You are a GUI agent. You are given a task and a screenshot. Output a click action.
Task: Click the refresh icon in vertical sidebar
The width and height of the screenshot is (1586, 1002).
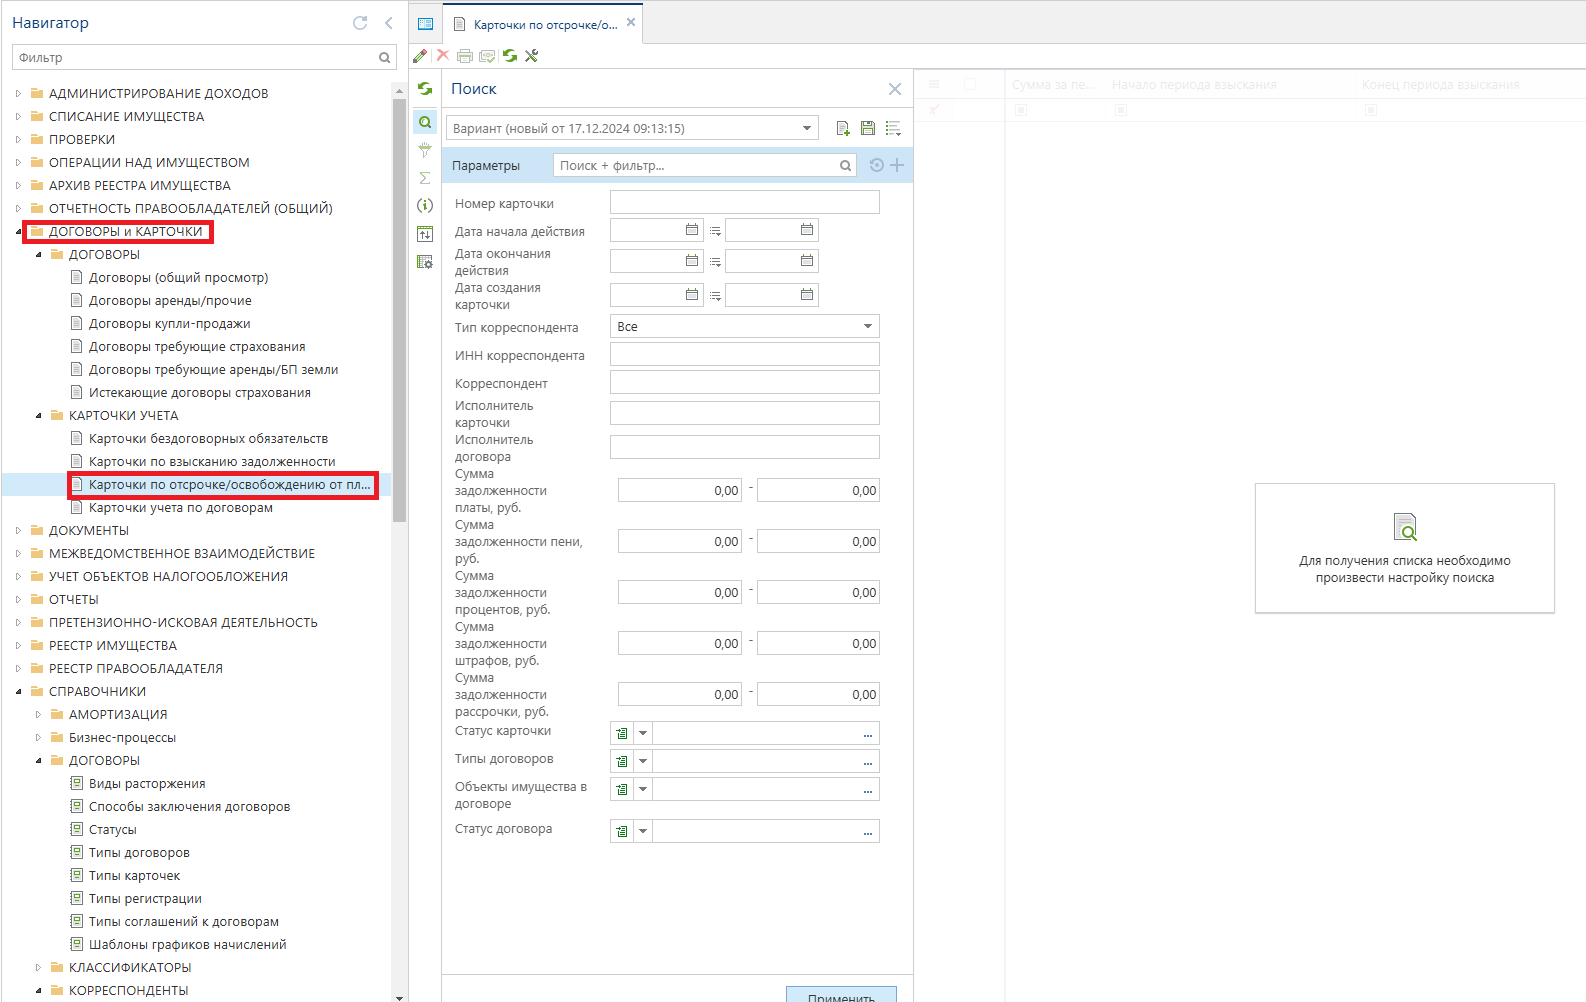(425, 89)
